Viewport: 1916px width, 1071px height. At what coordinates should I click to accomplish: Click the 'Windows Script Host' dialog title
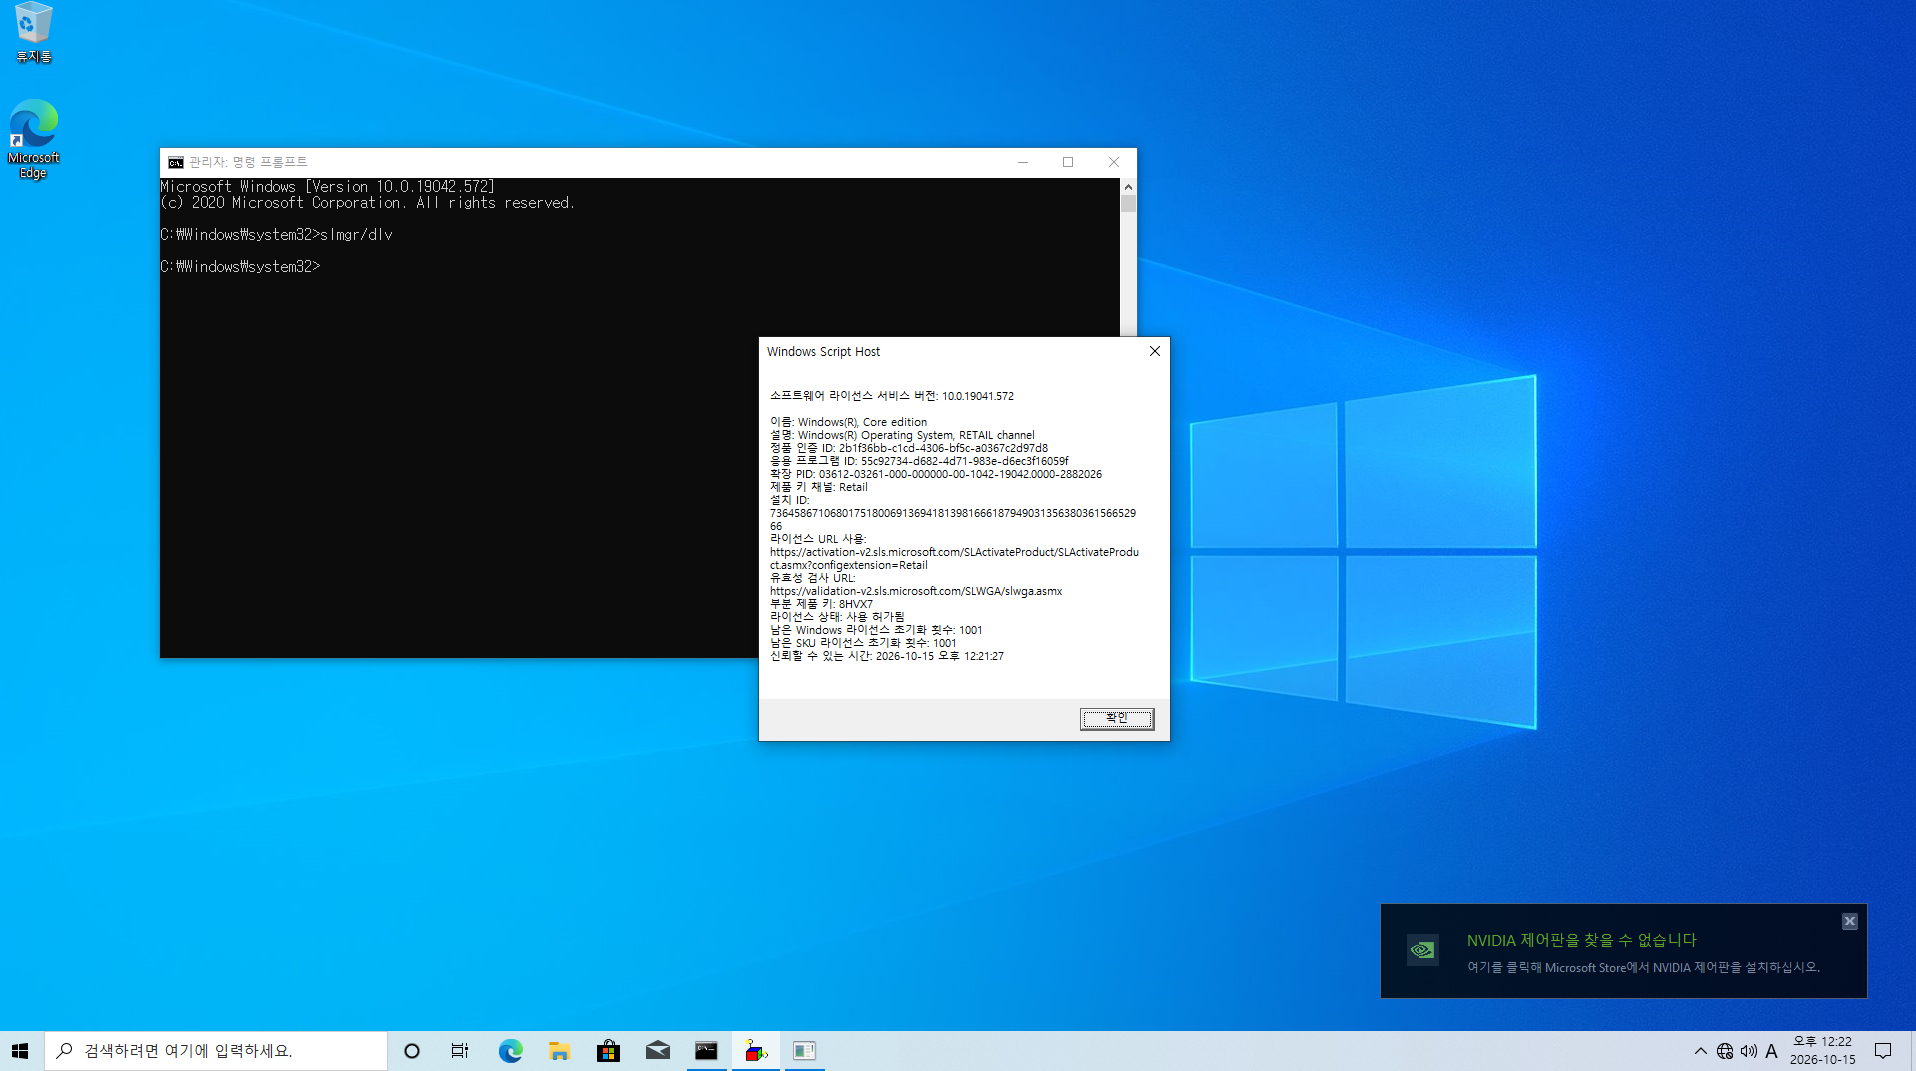pos(823,352)
